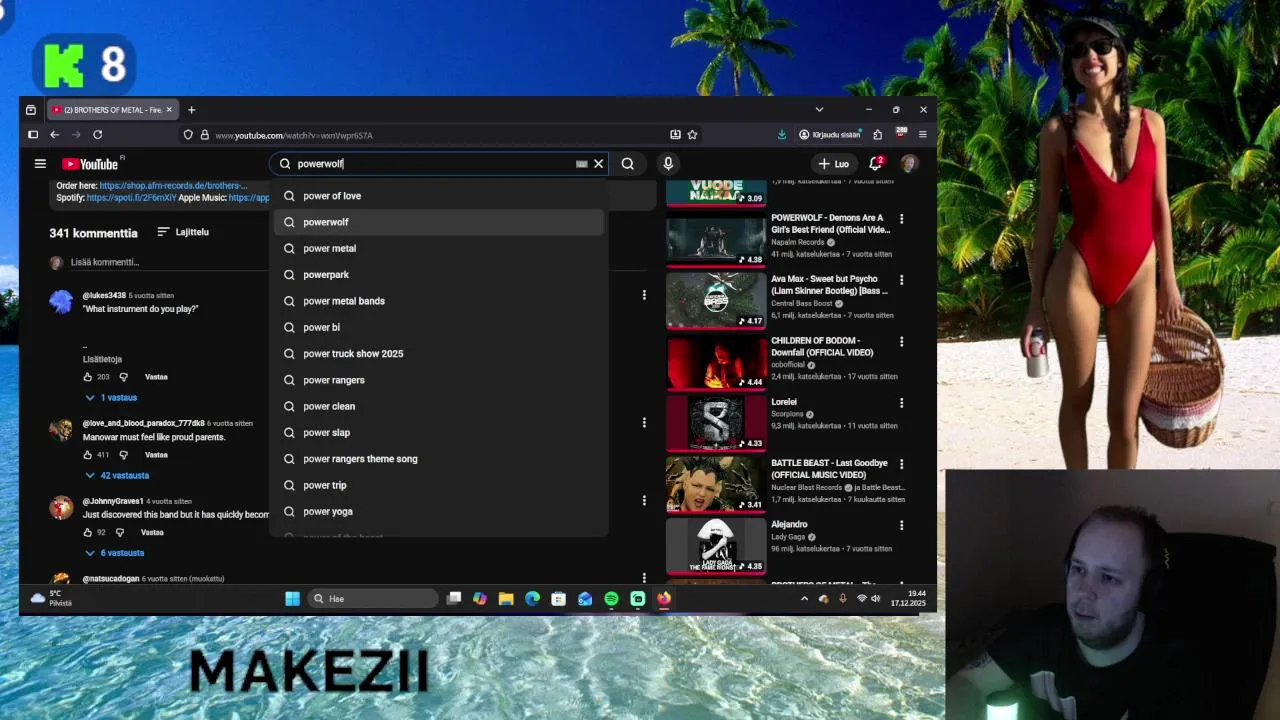Open options for Alejandro video

point(901,525)
